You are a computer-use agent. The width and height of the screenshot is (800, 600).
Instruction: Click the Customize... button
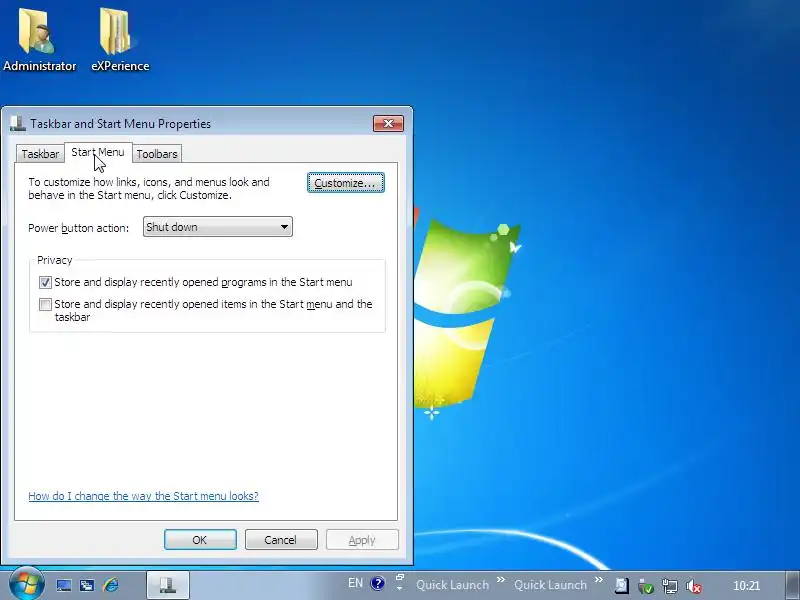345,183
